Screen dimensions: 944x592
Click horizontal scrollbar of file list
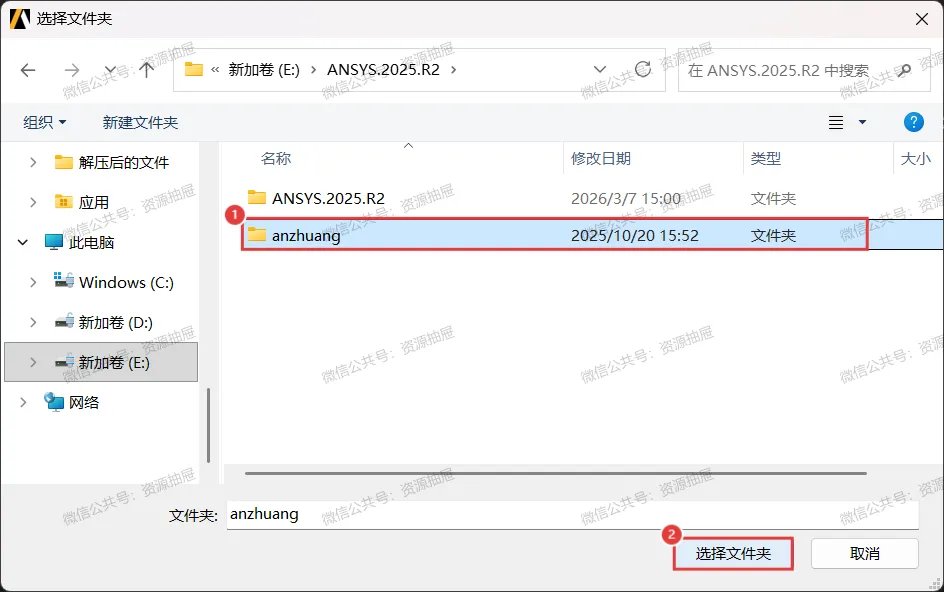tap(555, 473)
